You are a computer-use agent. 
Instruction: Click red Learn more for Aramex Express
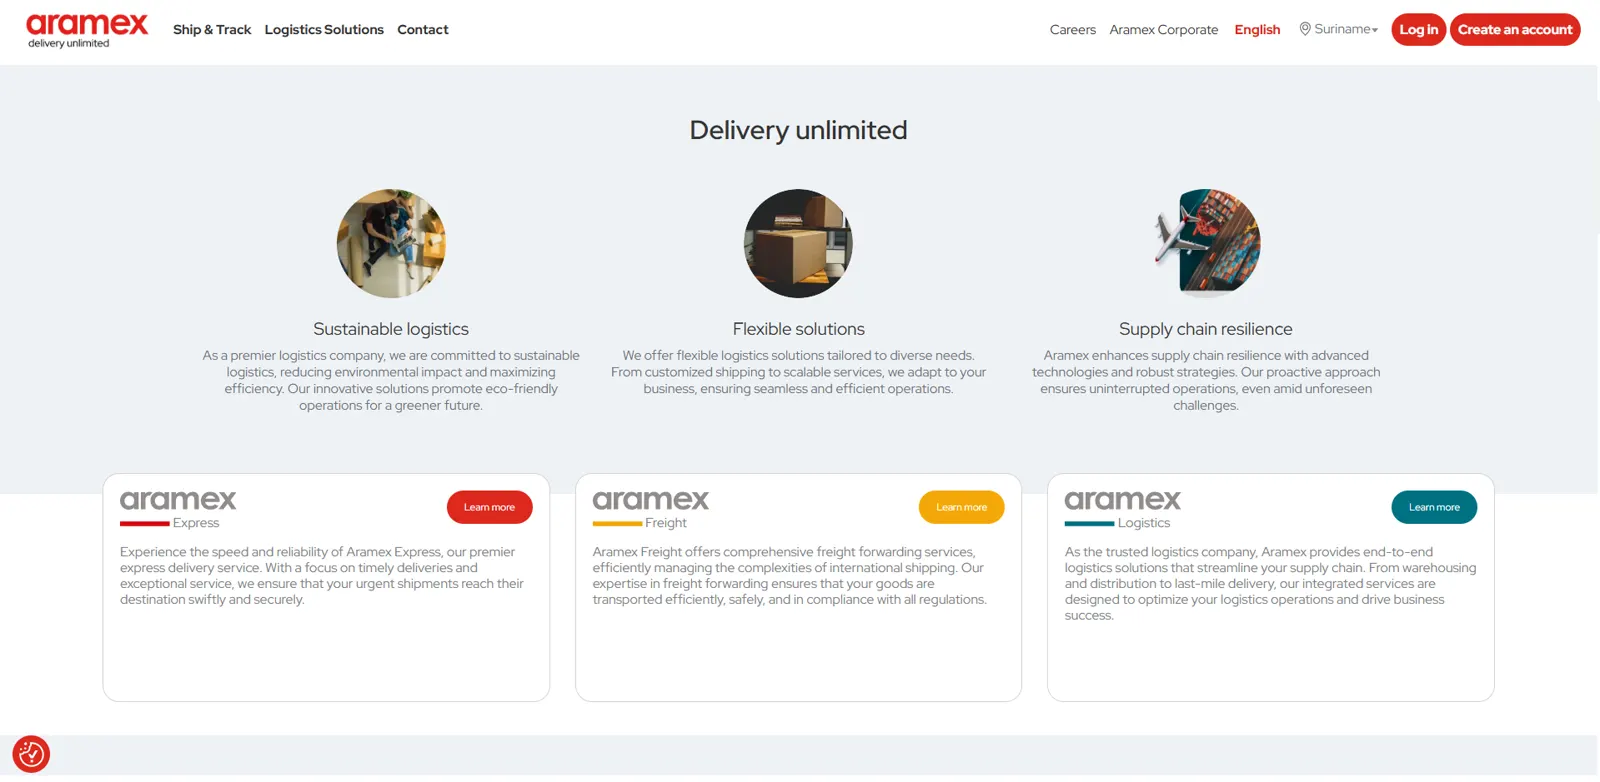tap(489, 507)
